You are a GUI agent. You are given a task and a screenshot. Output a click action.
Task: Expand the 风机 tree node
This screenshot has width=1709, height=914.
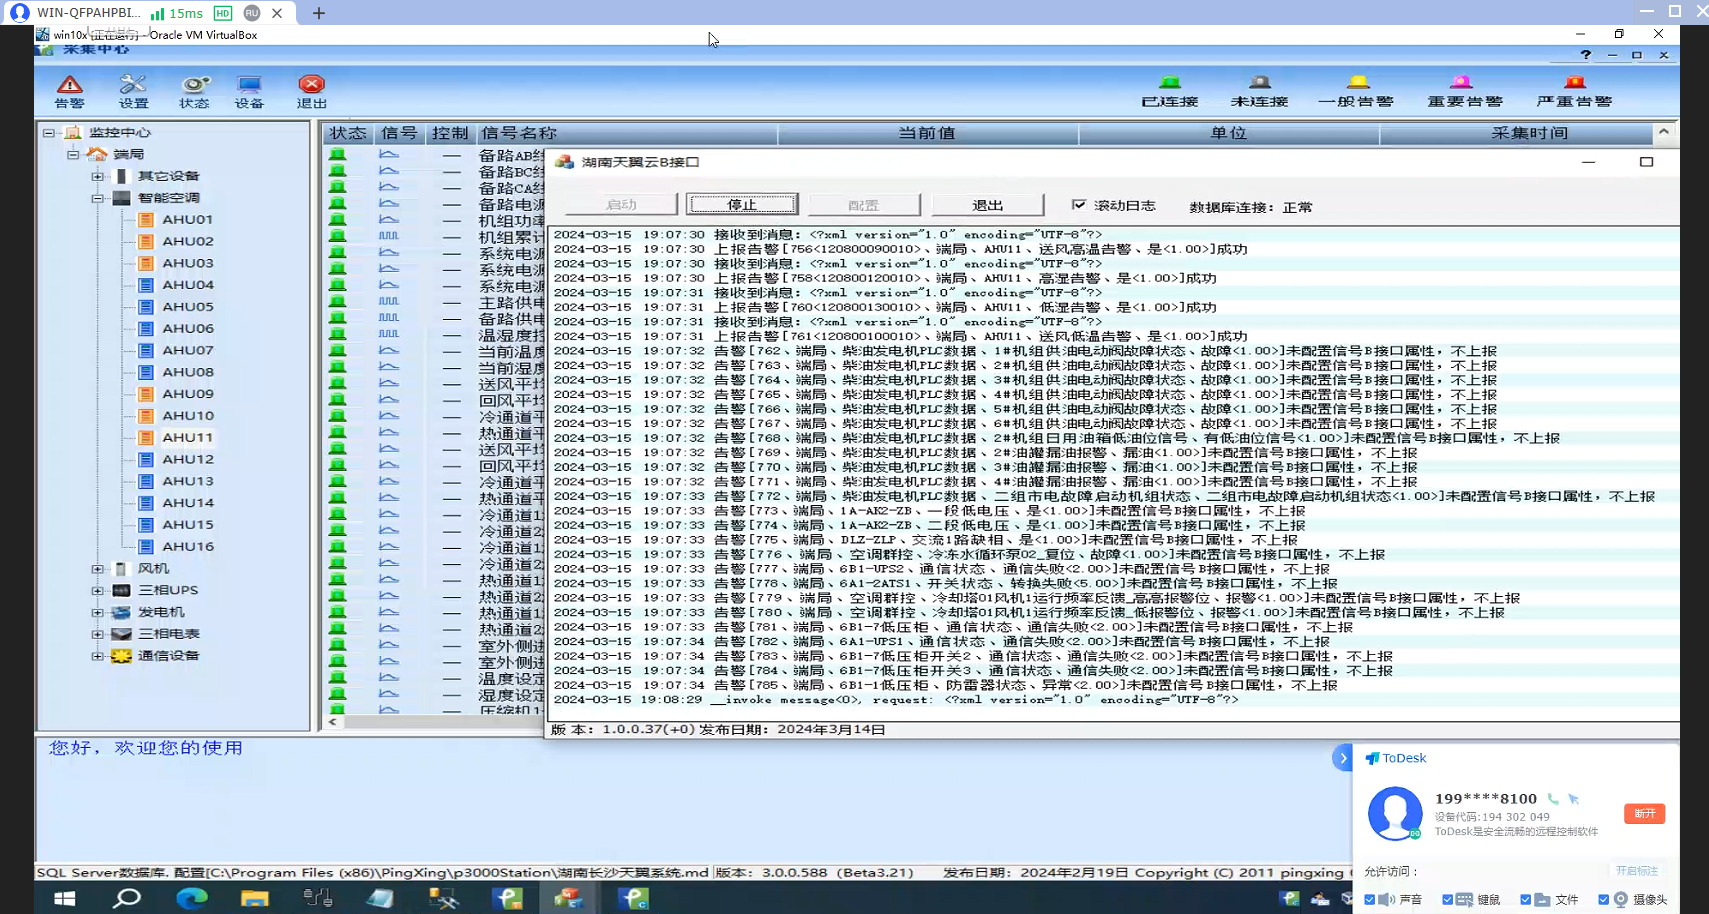click(x=98, y=568)
